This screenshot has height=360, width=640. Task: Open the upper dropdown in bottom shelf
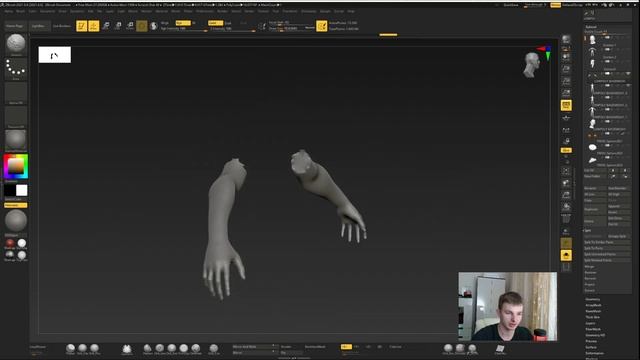255,347
